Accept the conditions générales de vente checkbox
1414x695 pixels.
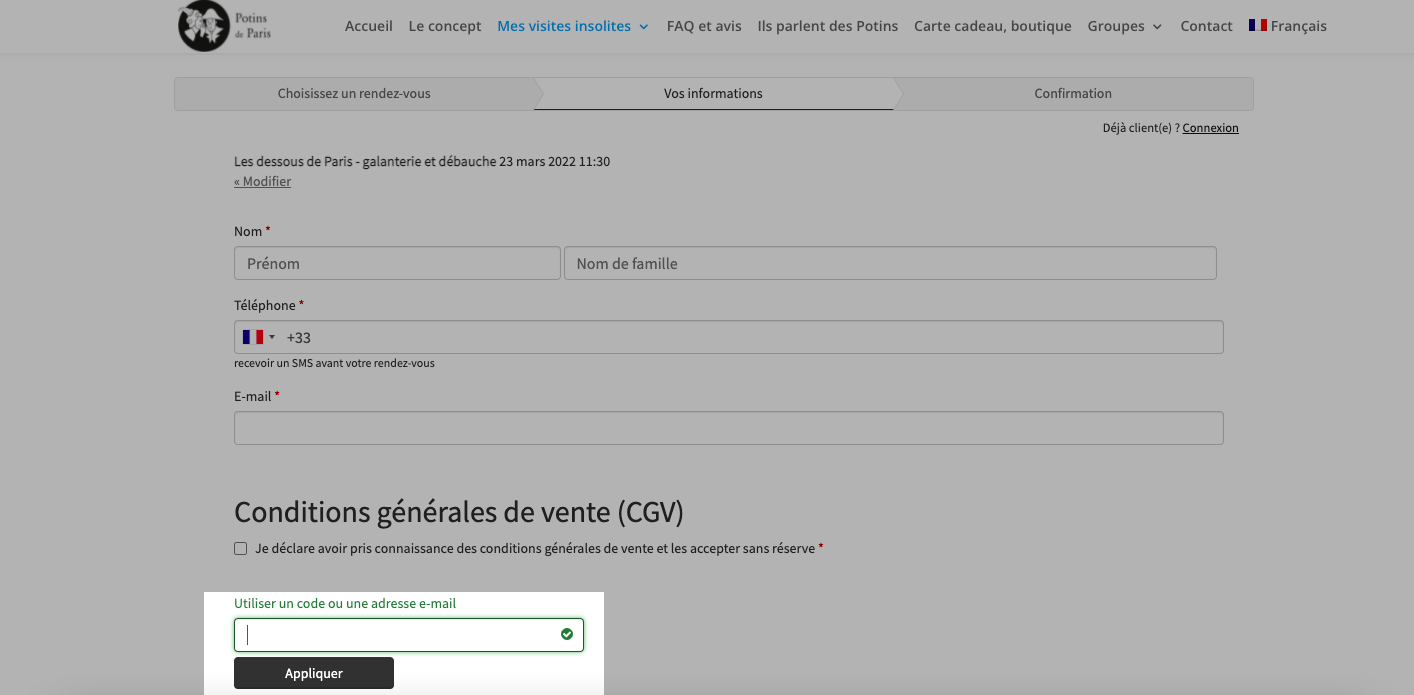point(240,548)
